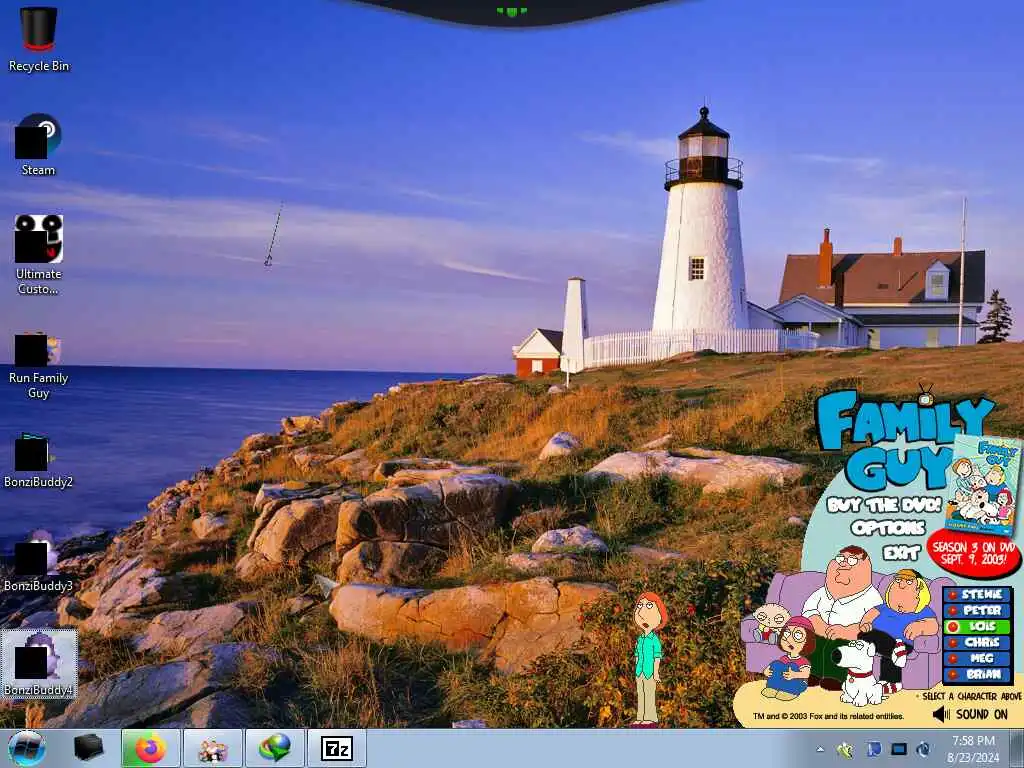Toggle the Sound On speaker control
This screenshot has height=768, width=1024.
(x=970, y=714)
